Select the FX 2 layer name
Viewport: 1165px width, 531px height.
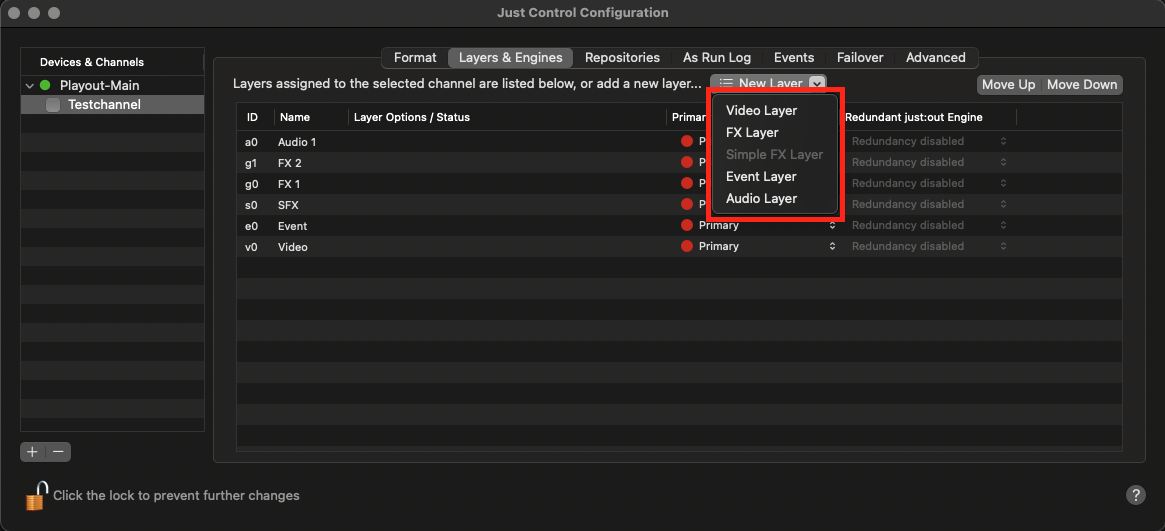tap(290, 163)
